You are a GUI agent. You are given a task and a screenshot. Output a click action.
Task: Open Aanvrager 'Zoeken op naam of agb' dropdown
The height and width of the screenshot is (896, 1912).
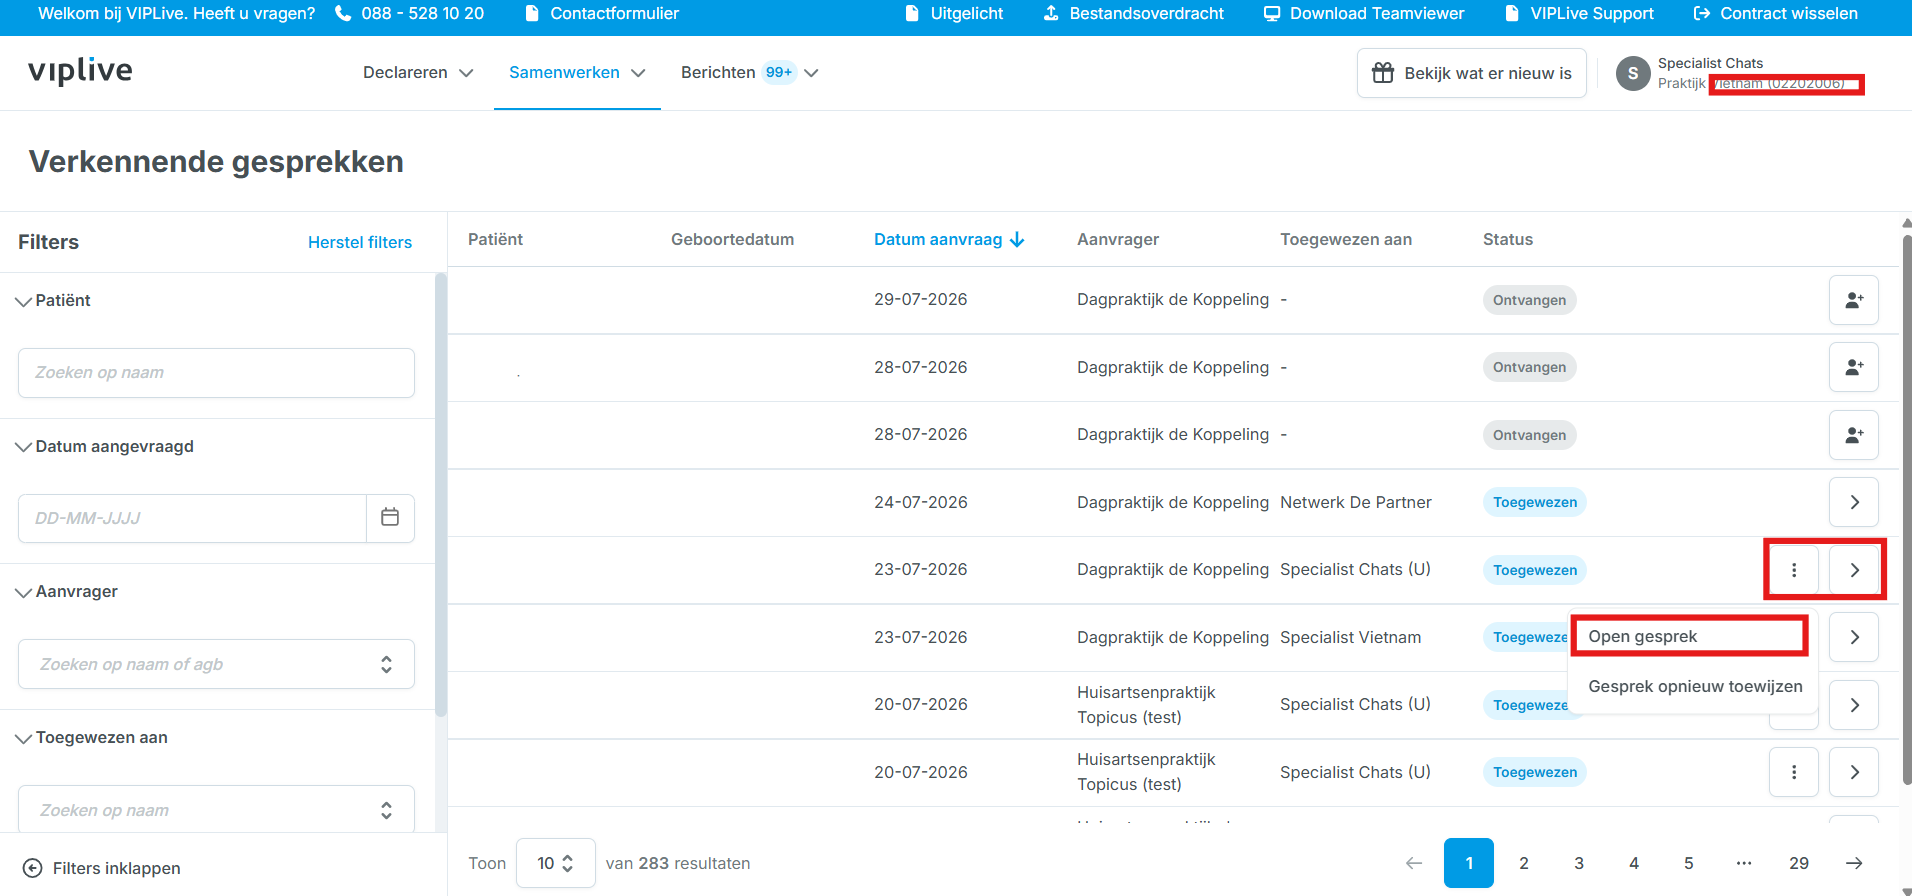(216, 664)
